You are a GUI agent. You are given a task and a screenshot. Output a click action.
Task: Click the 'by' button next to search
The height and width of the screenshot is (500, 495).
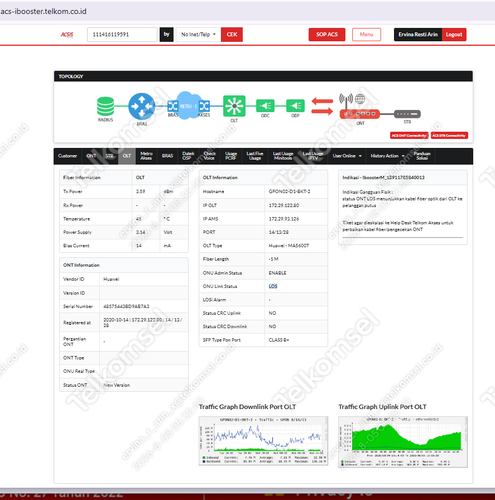(167, 34)
